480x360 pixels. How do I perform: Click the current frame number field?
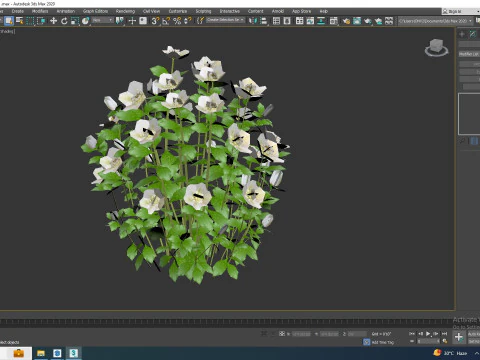pos(429,341)
